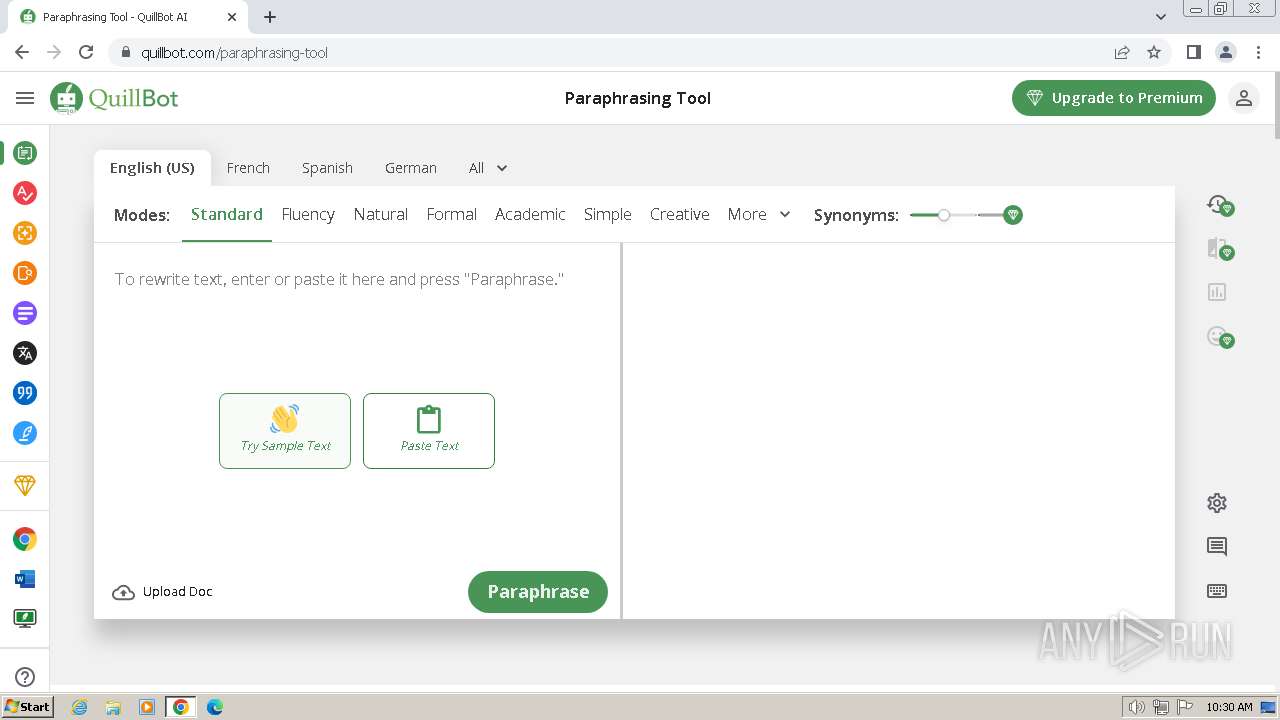This screenshot has width=1280, height=720.
Task: Expand the More modes dropdown
Action: [759, 214]
